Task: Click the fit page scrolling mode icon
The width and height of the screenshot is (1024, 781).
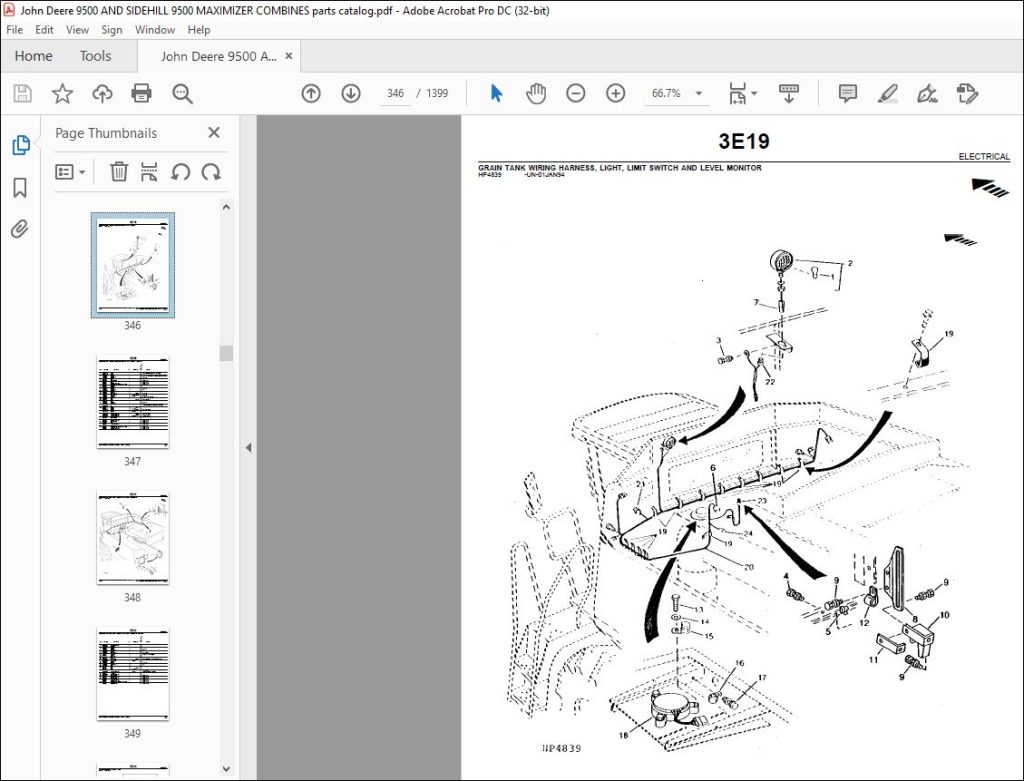Action: pos(737,93)
